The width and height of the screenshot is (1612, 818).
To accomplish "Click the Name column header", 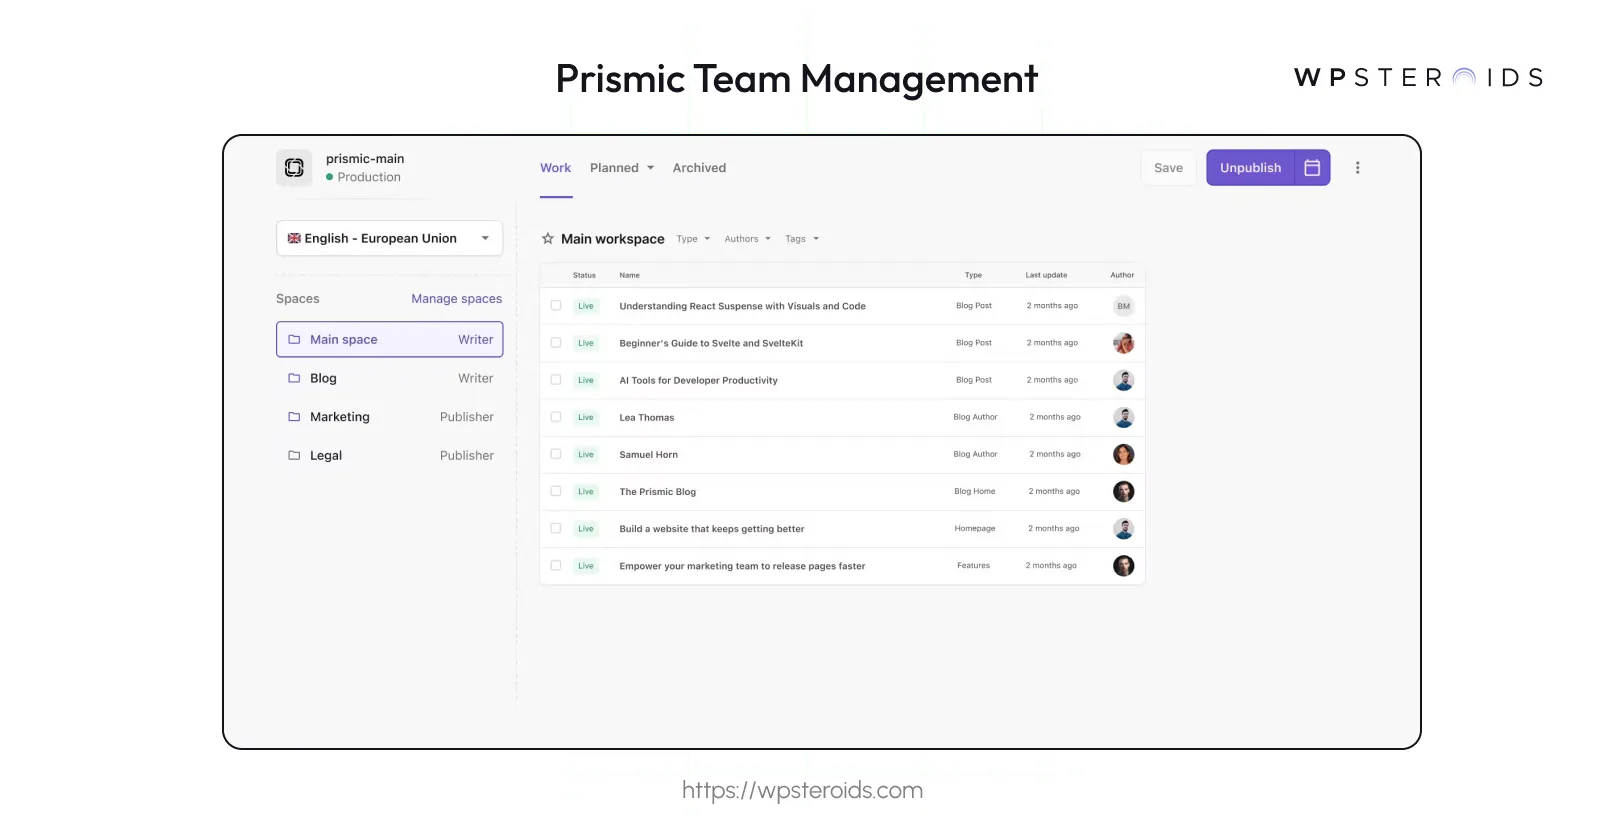I will [x=629, y=275].
